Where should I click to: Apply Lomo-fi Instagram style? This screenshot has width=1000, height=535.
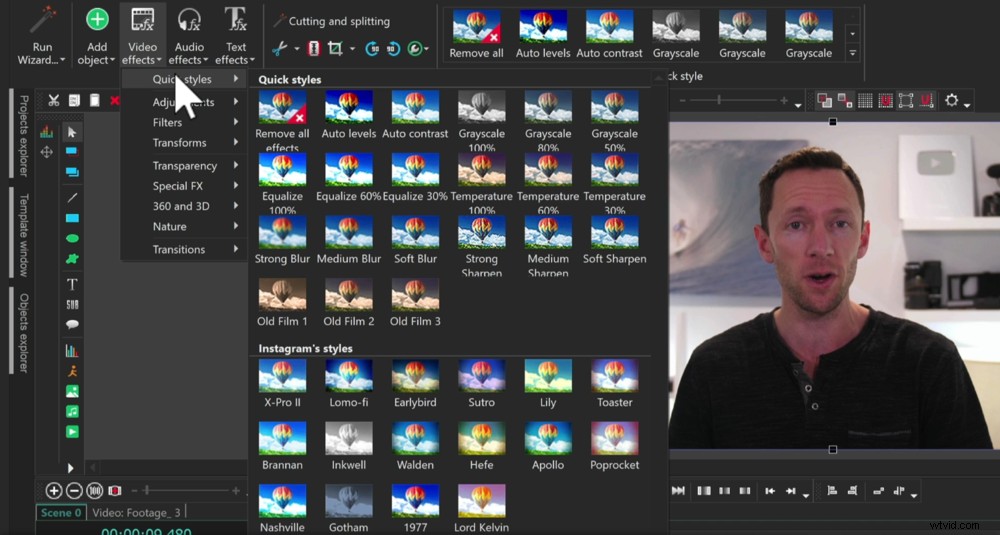[349, 383]
